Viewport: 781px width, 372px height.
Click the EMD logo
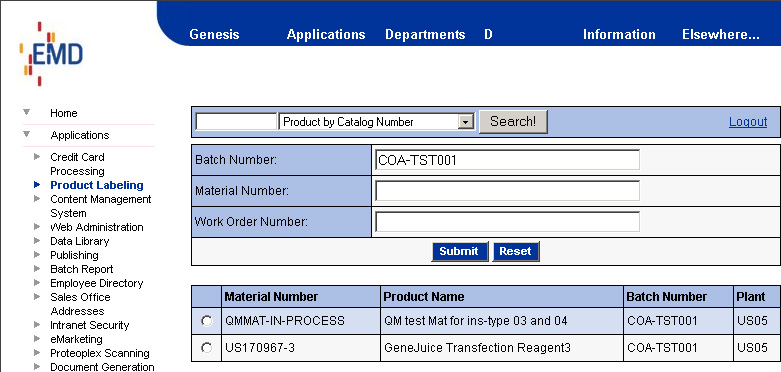[x=51, y=53]
